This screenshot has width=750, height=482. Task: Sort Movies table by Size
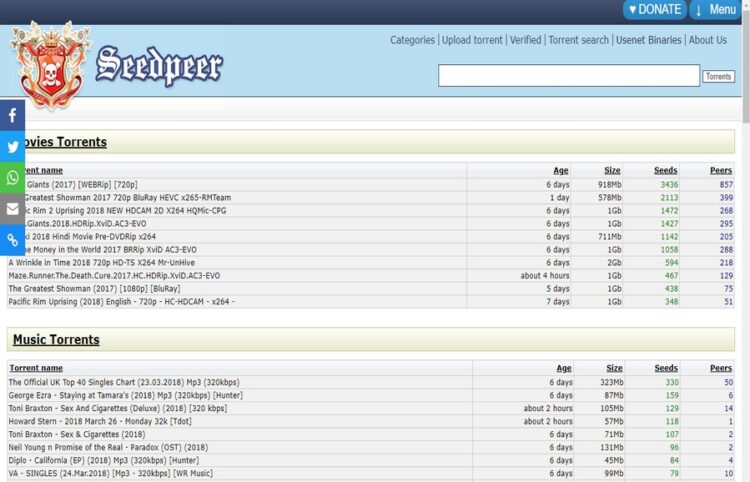[x=612, y=170]
